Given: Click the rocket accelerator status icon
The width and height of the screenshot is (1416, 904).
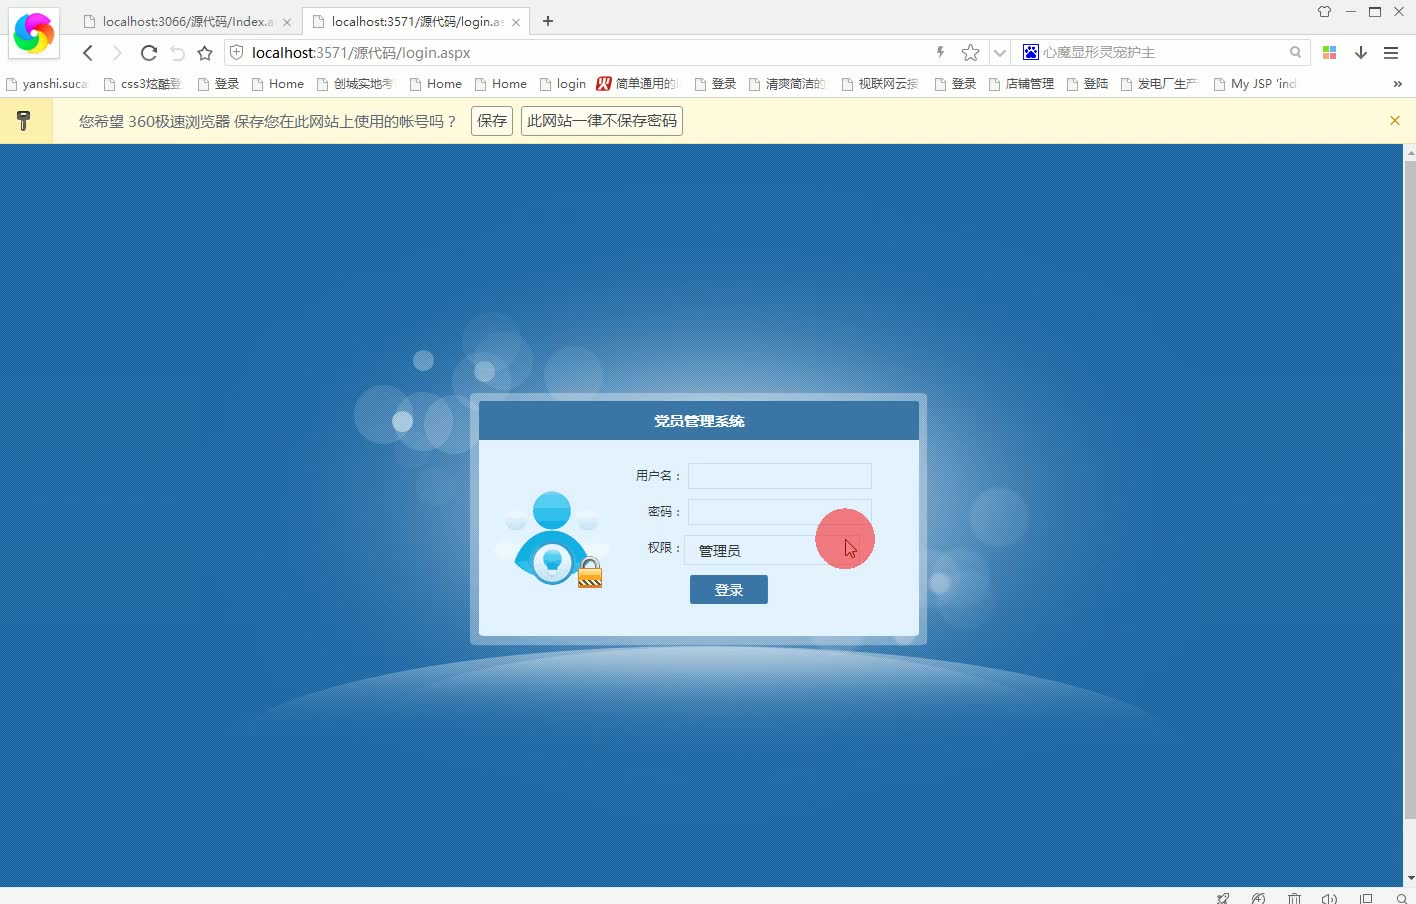Looking at the screenshot, I should click(x=1223, y=898).
